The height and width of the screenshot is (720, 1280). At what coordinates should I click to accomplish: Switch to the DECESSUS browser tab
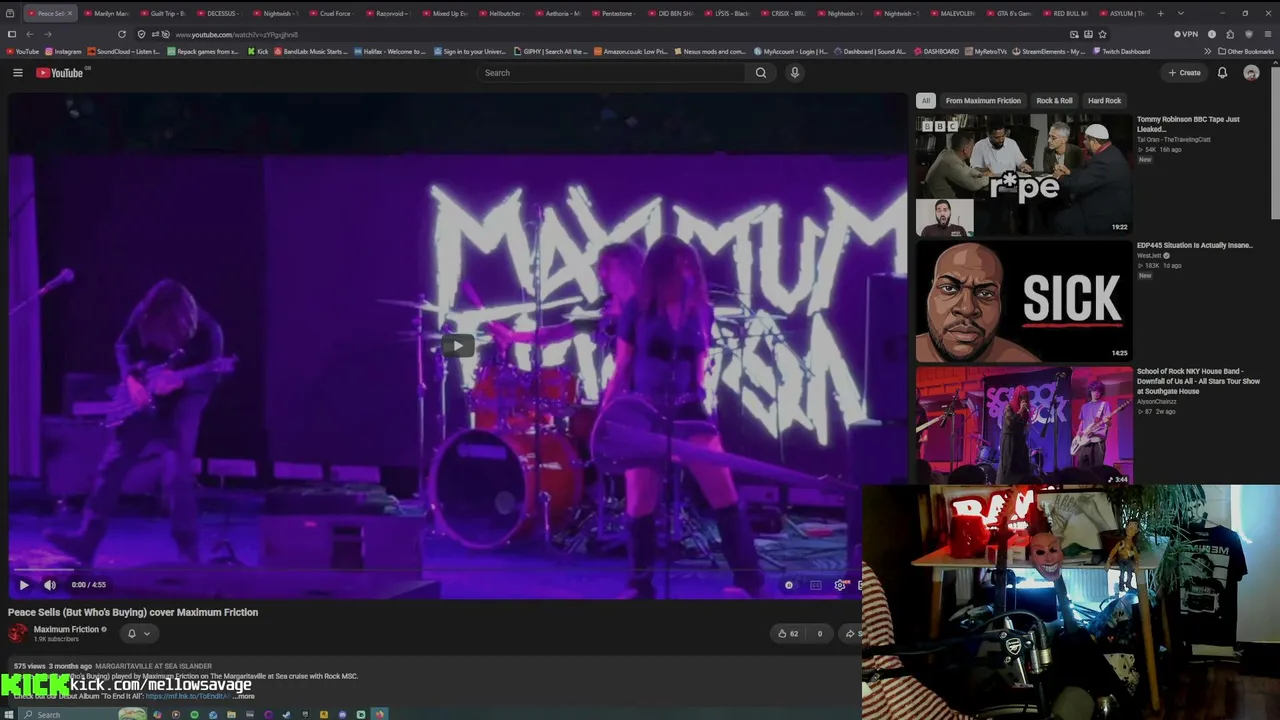220,13
